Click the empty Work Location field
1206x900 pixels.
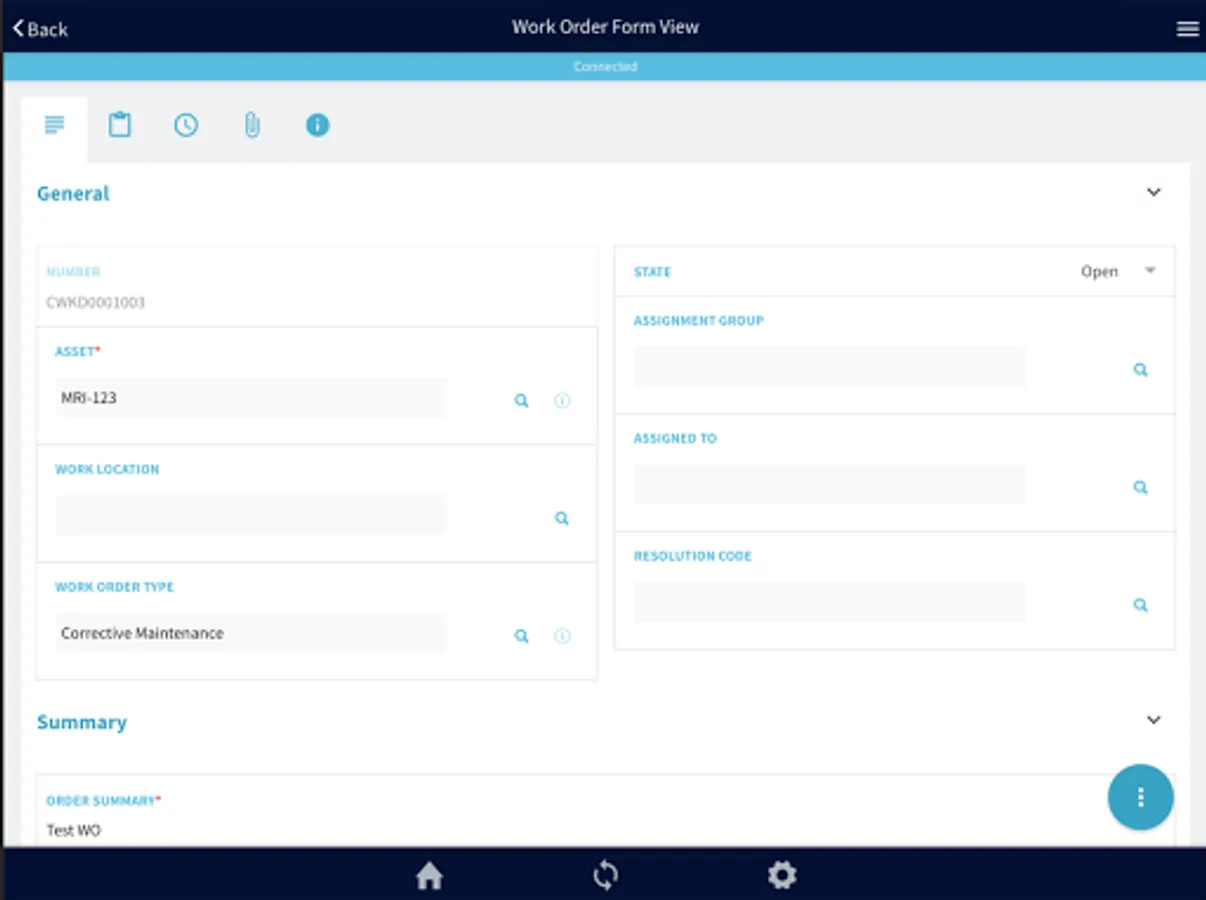[x=251, y=516]
